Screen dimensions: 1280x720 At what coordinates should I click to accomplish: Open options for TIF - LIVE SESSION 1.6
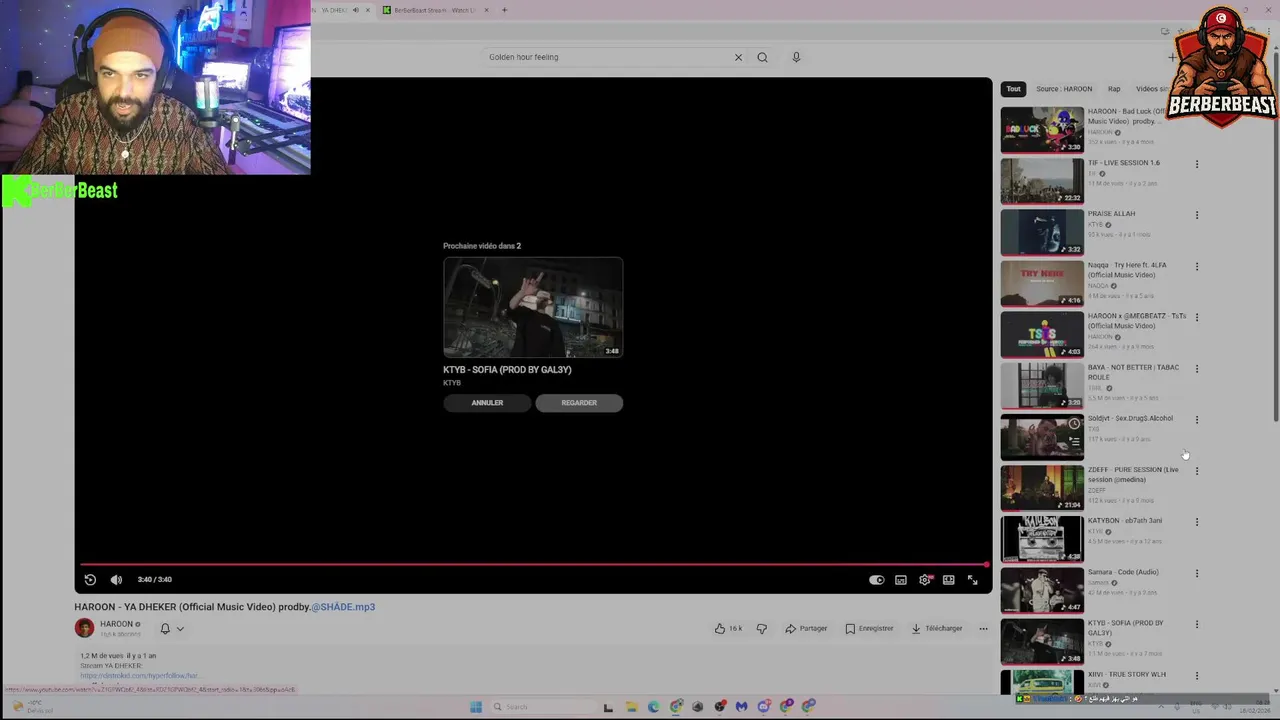[1196, 164]
